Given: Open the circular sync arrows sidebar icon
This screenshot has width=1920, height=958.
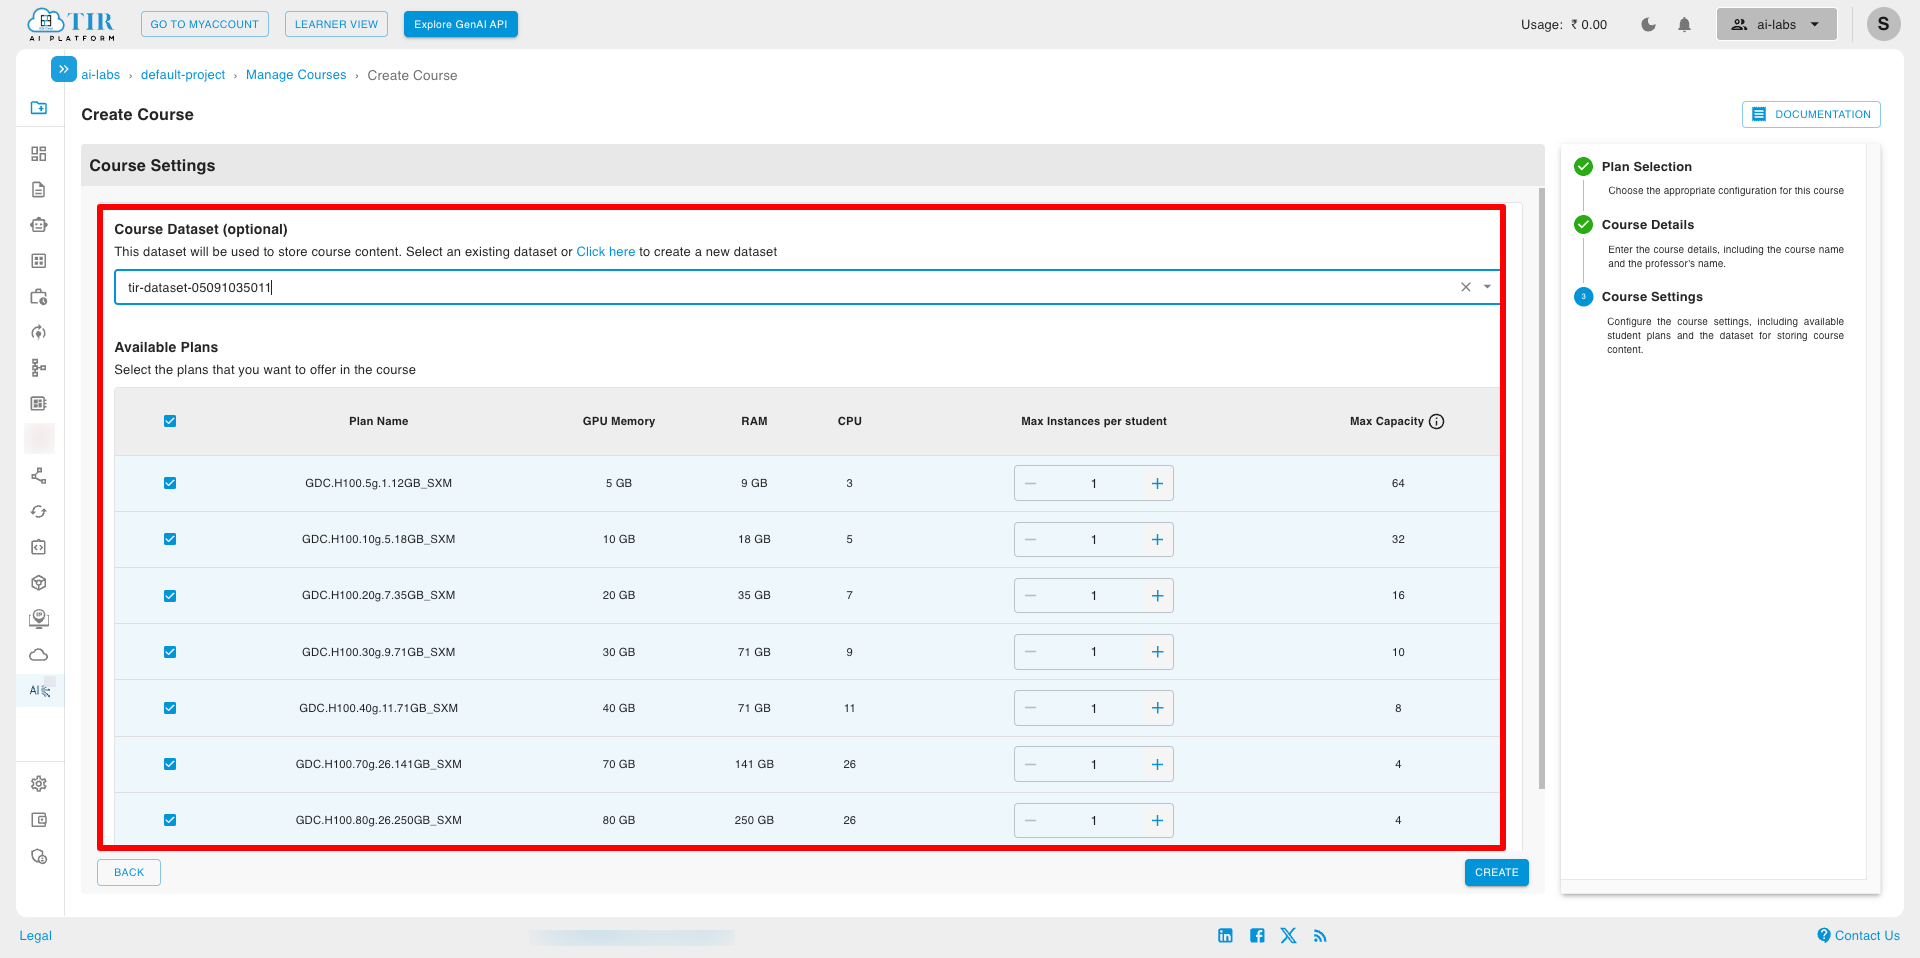Looking at the screenshot, I should tap(39, 512).
